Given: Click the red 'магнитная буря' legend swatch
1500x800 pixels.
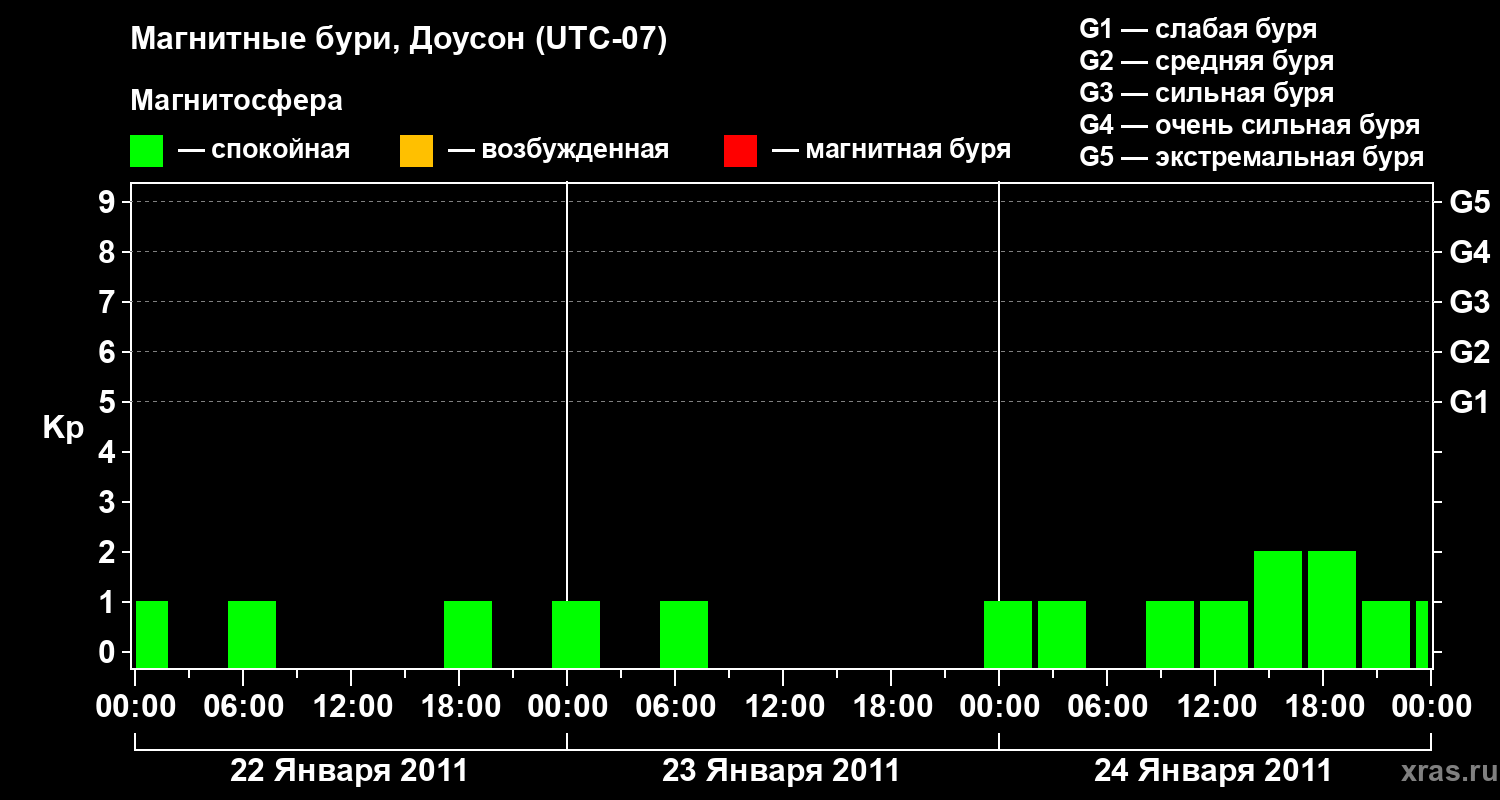Looking at the screenshot, I should [740, 151].
